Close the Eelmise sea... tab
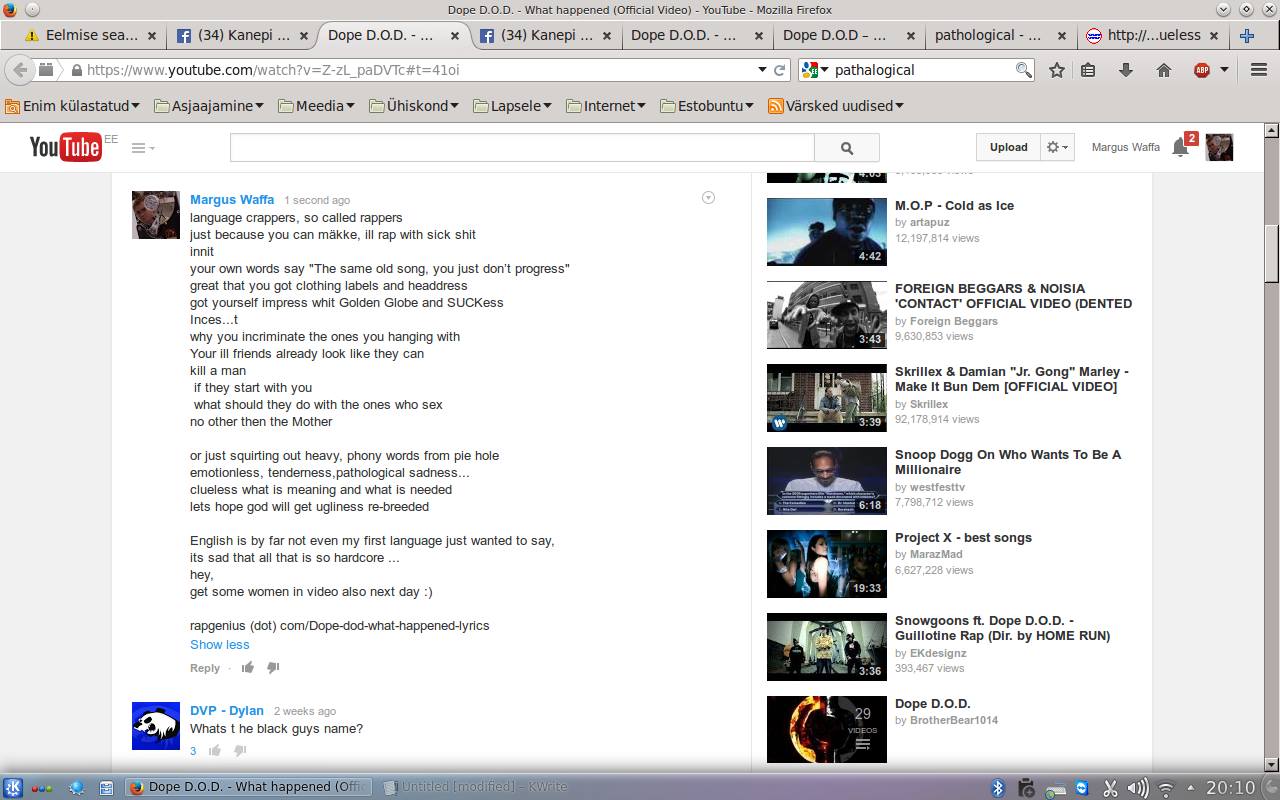This screenshot has height=800, width=1280. point(152,35)
